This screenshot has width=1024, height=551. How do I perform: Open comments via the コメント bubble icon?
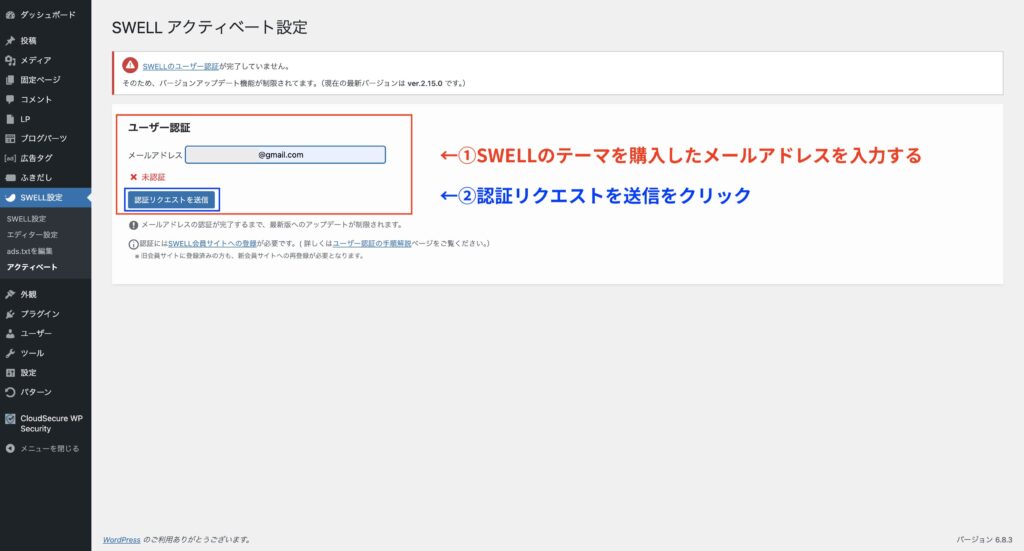tap(10, 99)
